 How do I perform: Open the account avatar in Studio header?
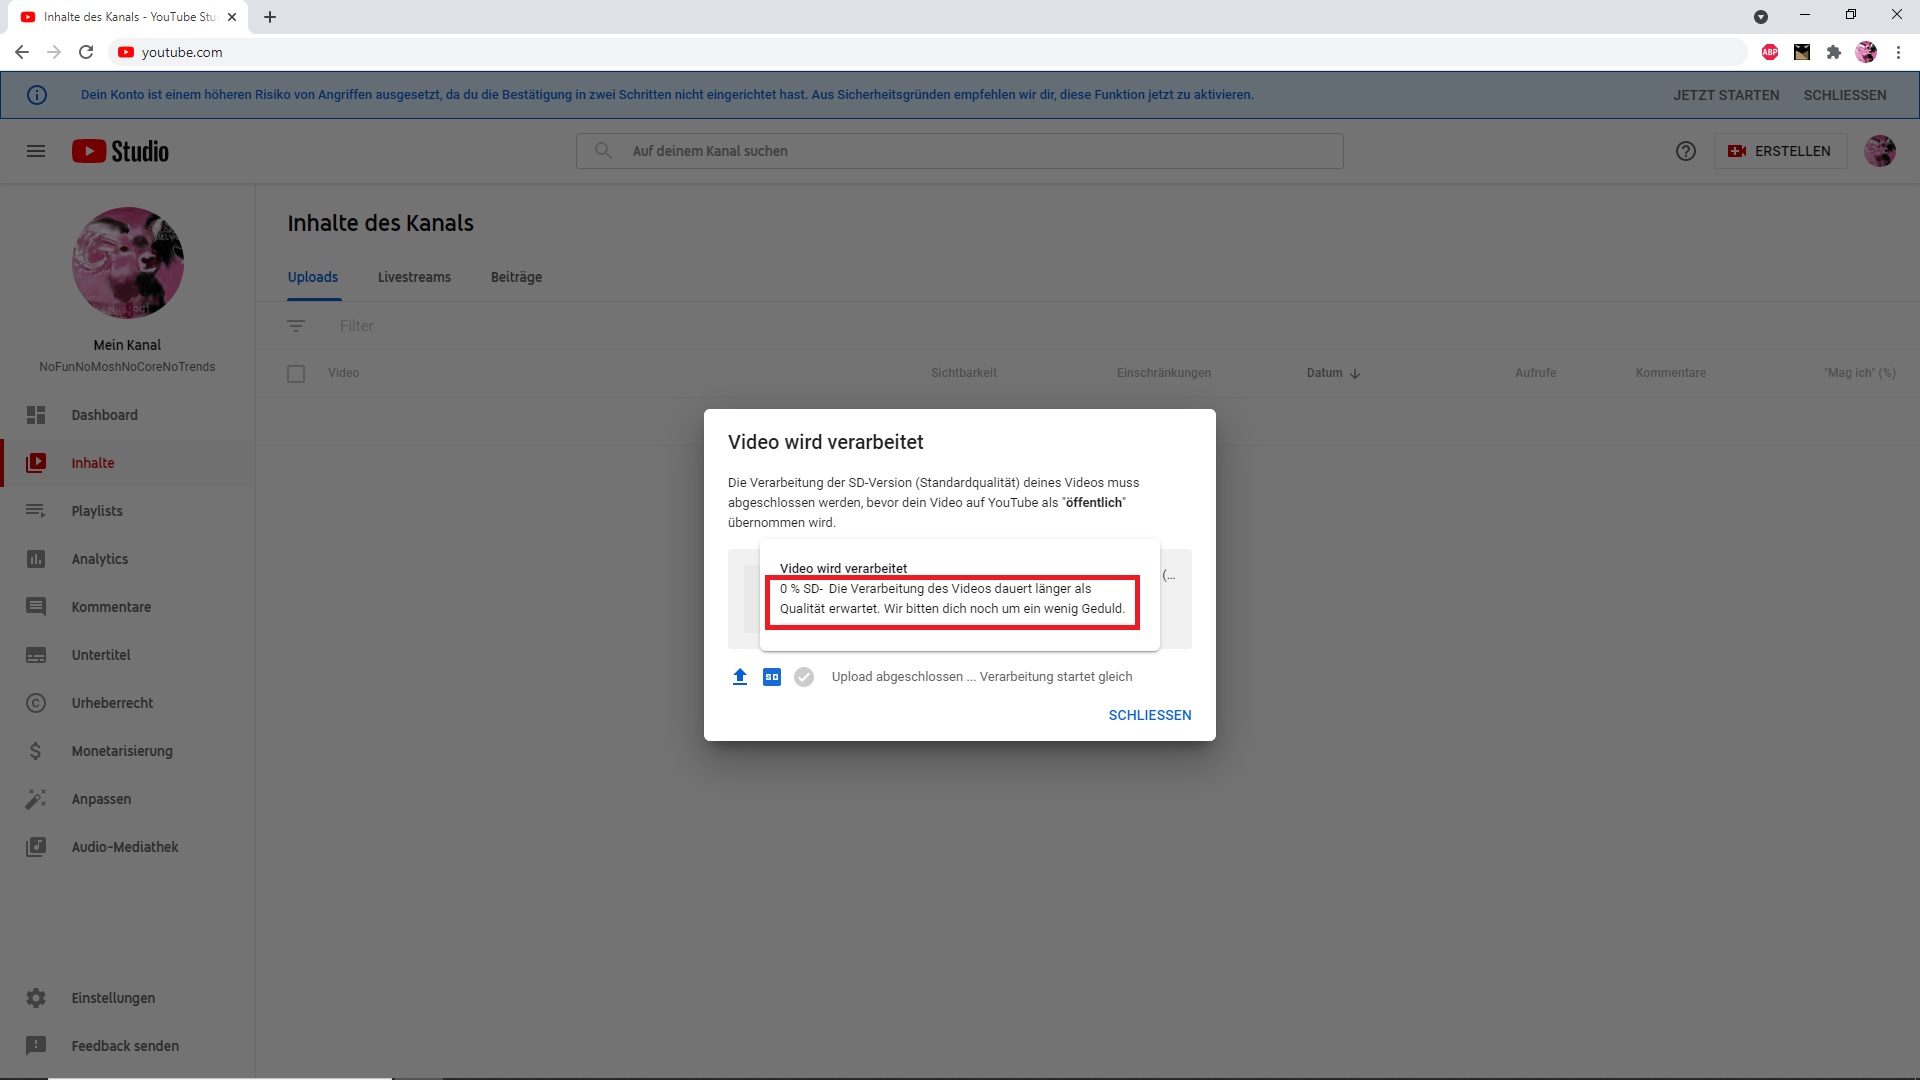(1880, 151)
